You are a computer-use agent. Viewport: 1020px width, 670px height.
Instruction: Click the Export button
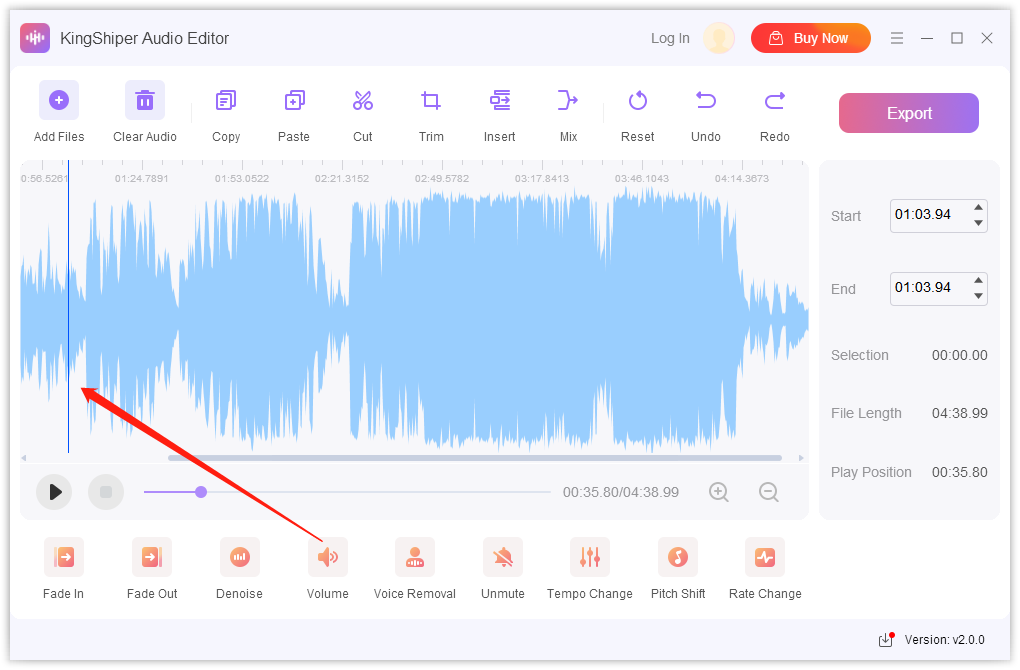909,113
